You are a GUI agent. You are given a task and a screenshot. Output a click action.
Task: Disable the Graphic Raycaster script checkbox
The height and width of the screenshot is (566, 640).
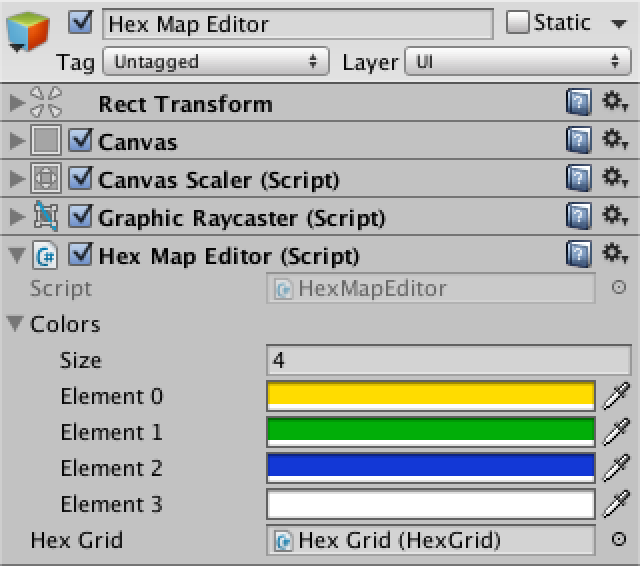80,216
